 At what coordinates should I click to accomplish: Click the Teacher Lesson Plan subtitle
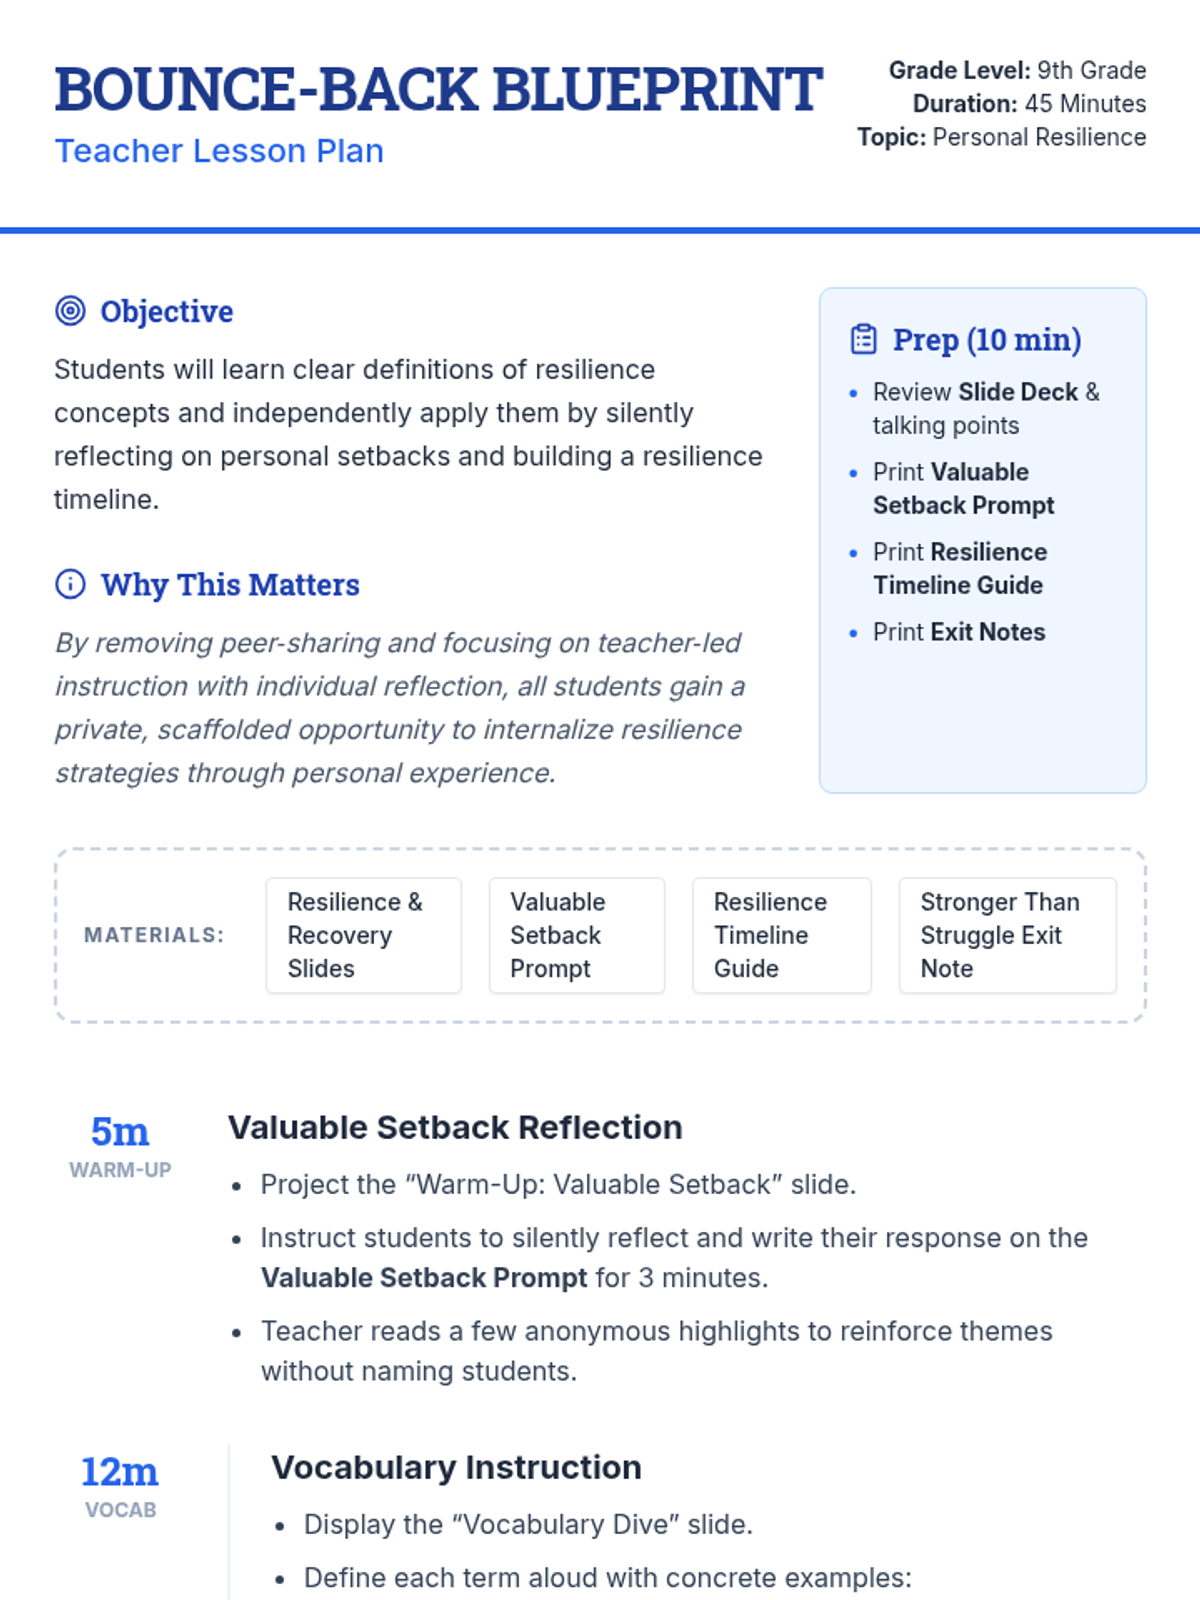(219, 151)
